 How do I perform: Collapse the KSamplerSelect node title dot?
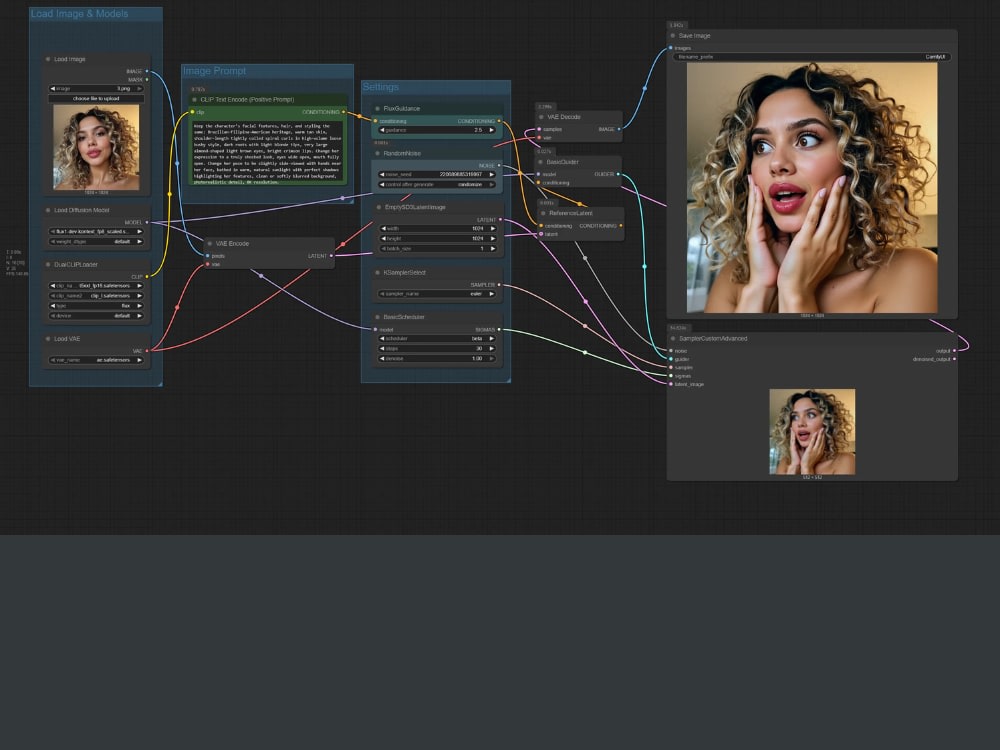(378, 272)
